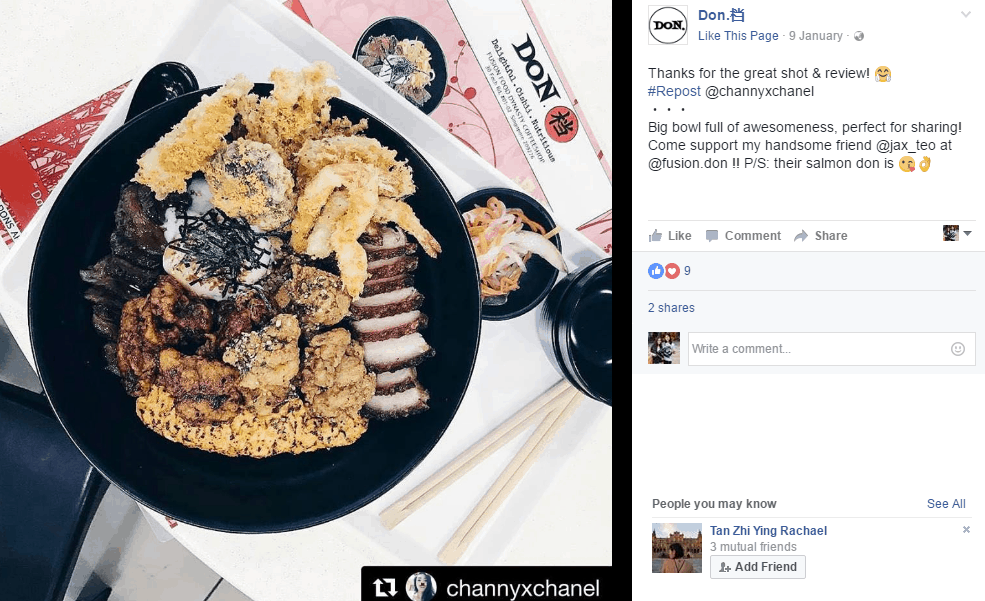The height and width of the screenshot is (601, 985).
Task: Open the 2 shares link
Action: (x=671, y=308)
